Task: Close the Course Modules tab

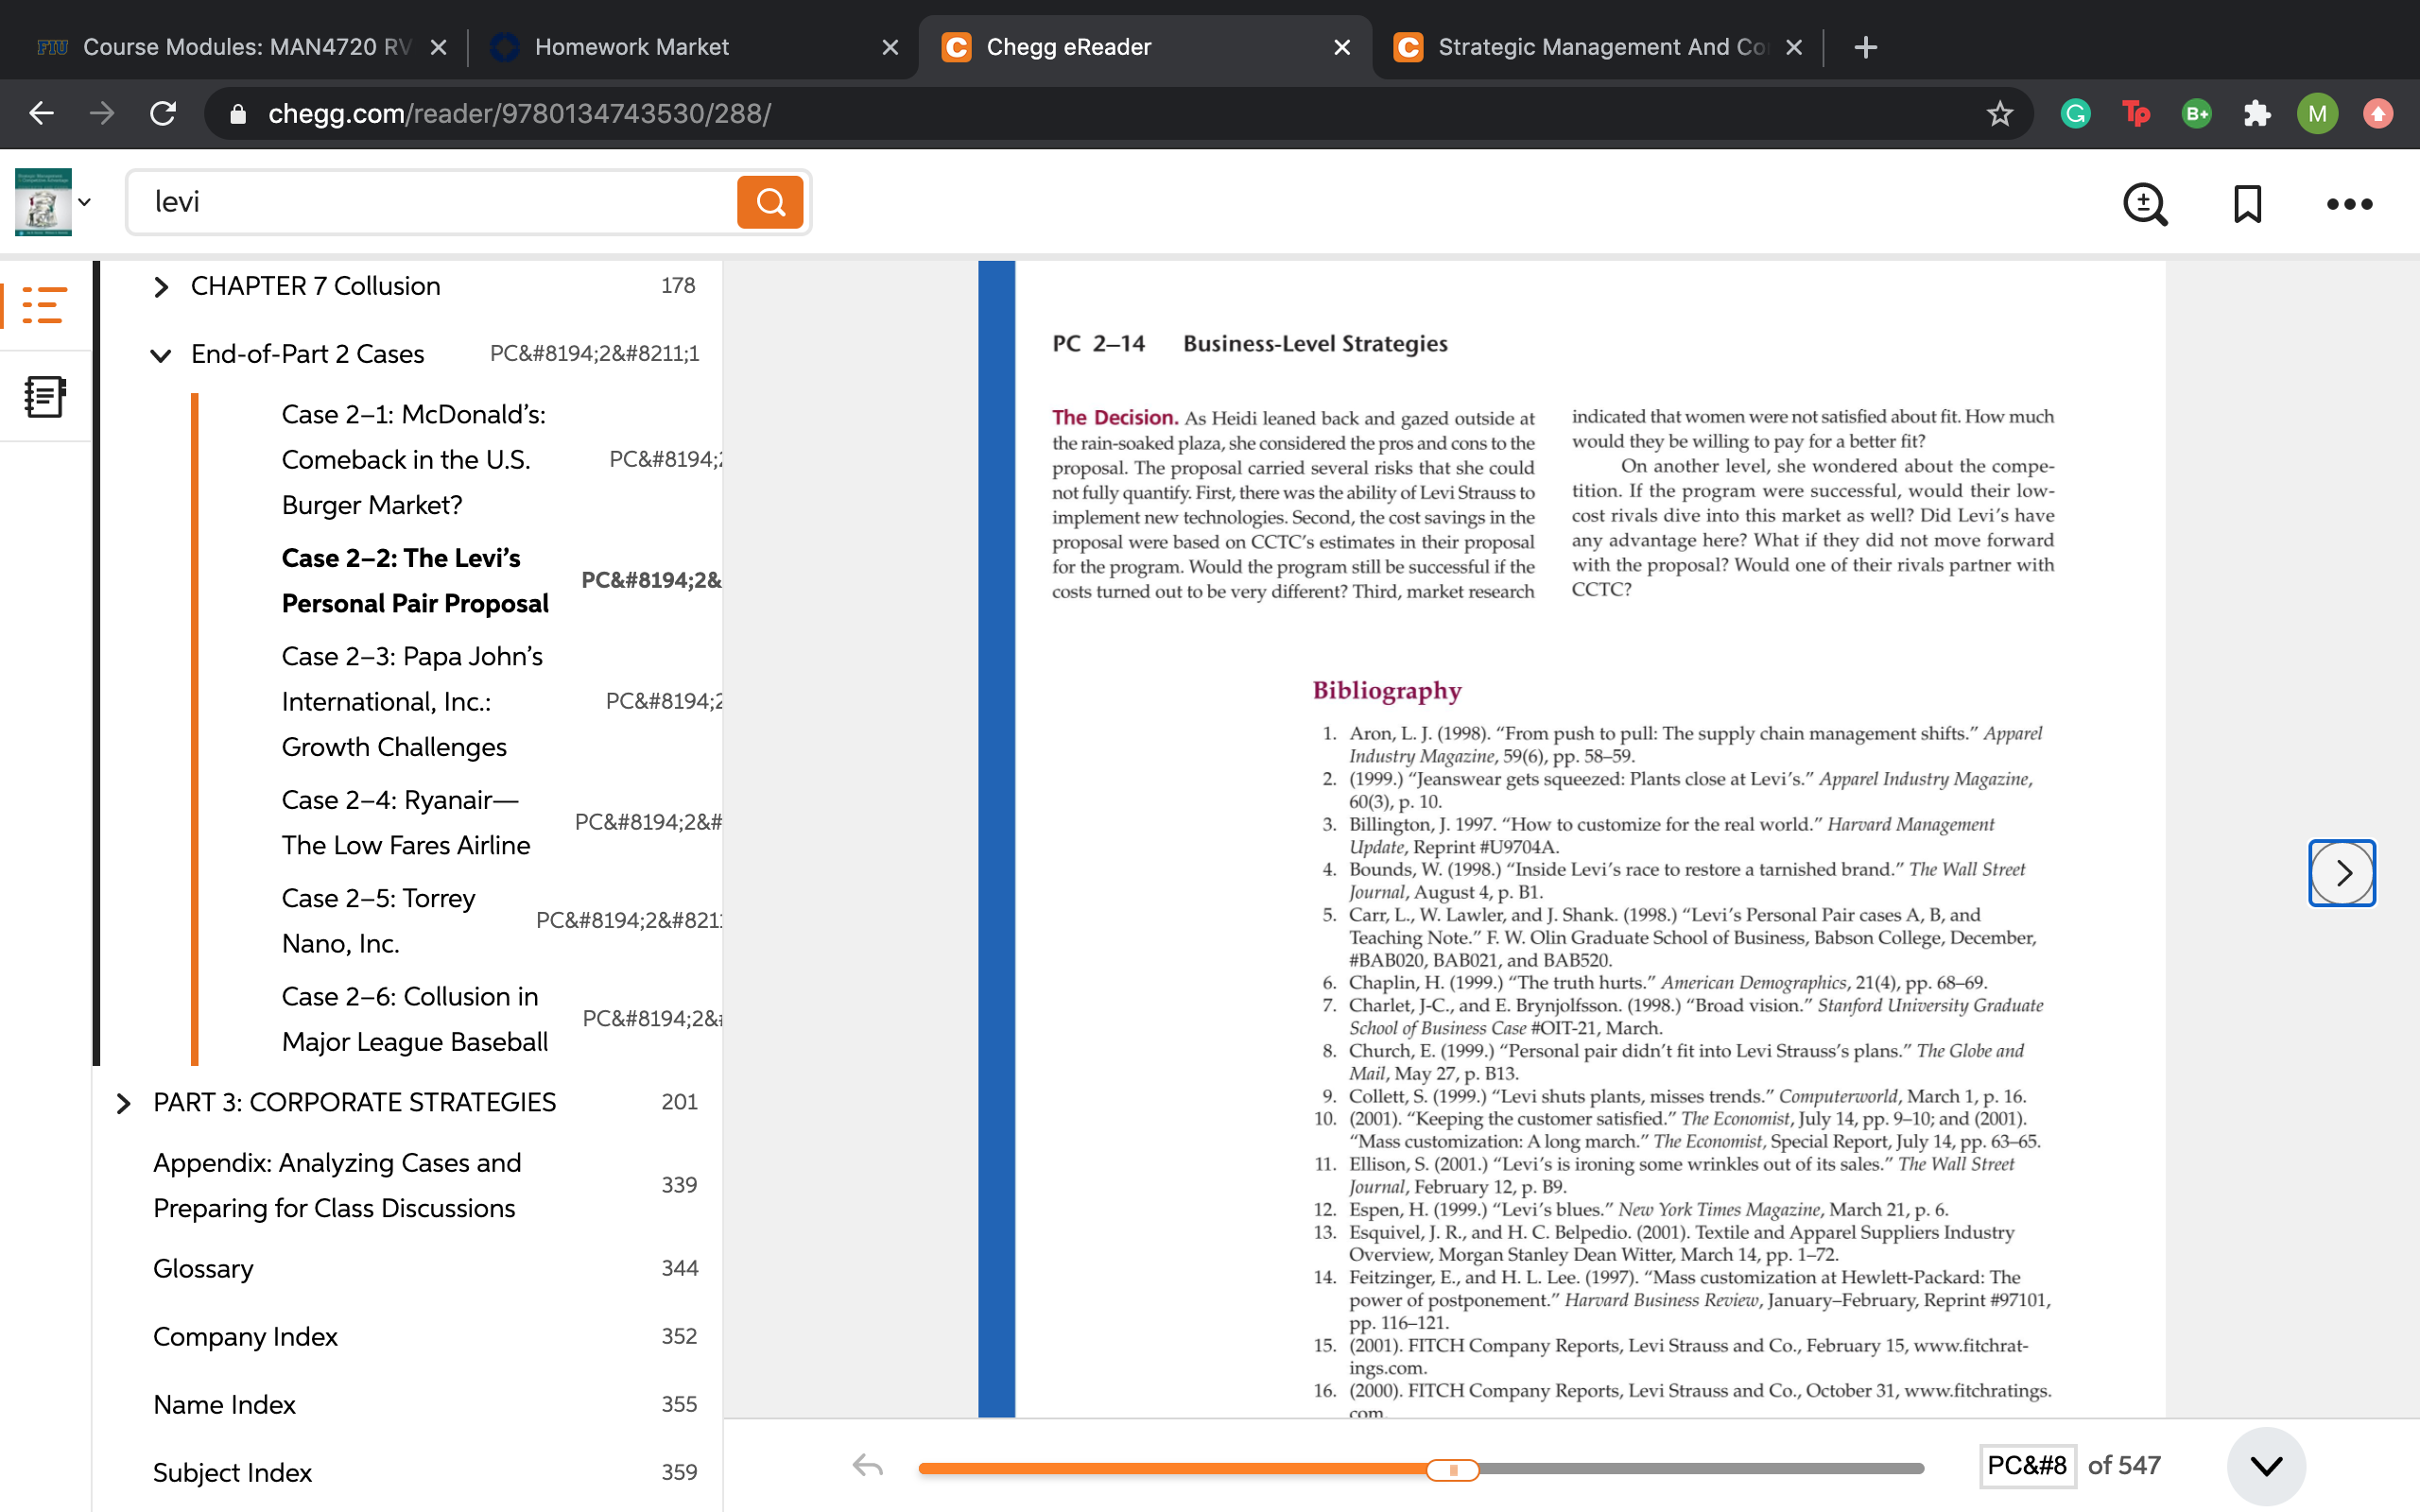Action: (438, 47)
